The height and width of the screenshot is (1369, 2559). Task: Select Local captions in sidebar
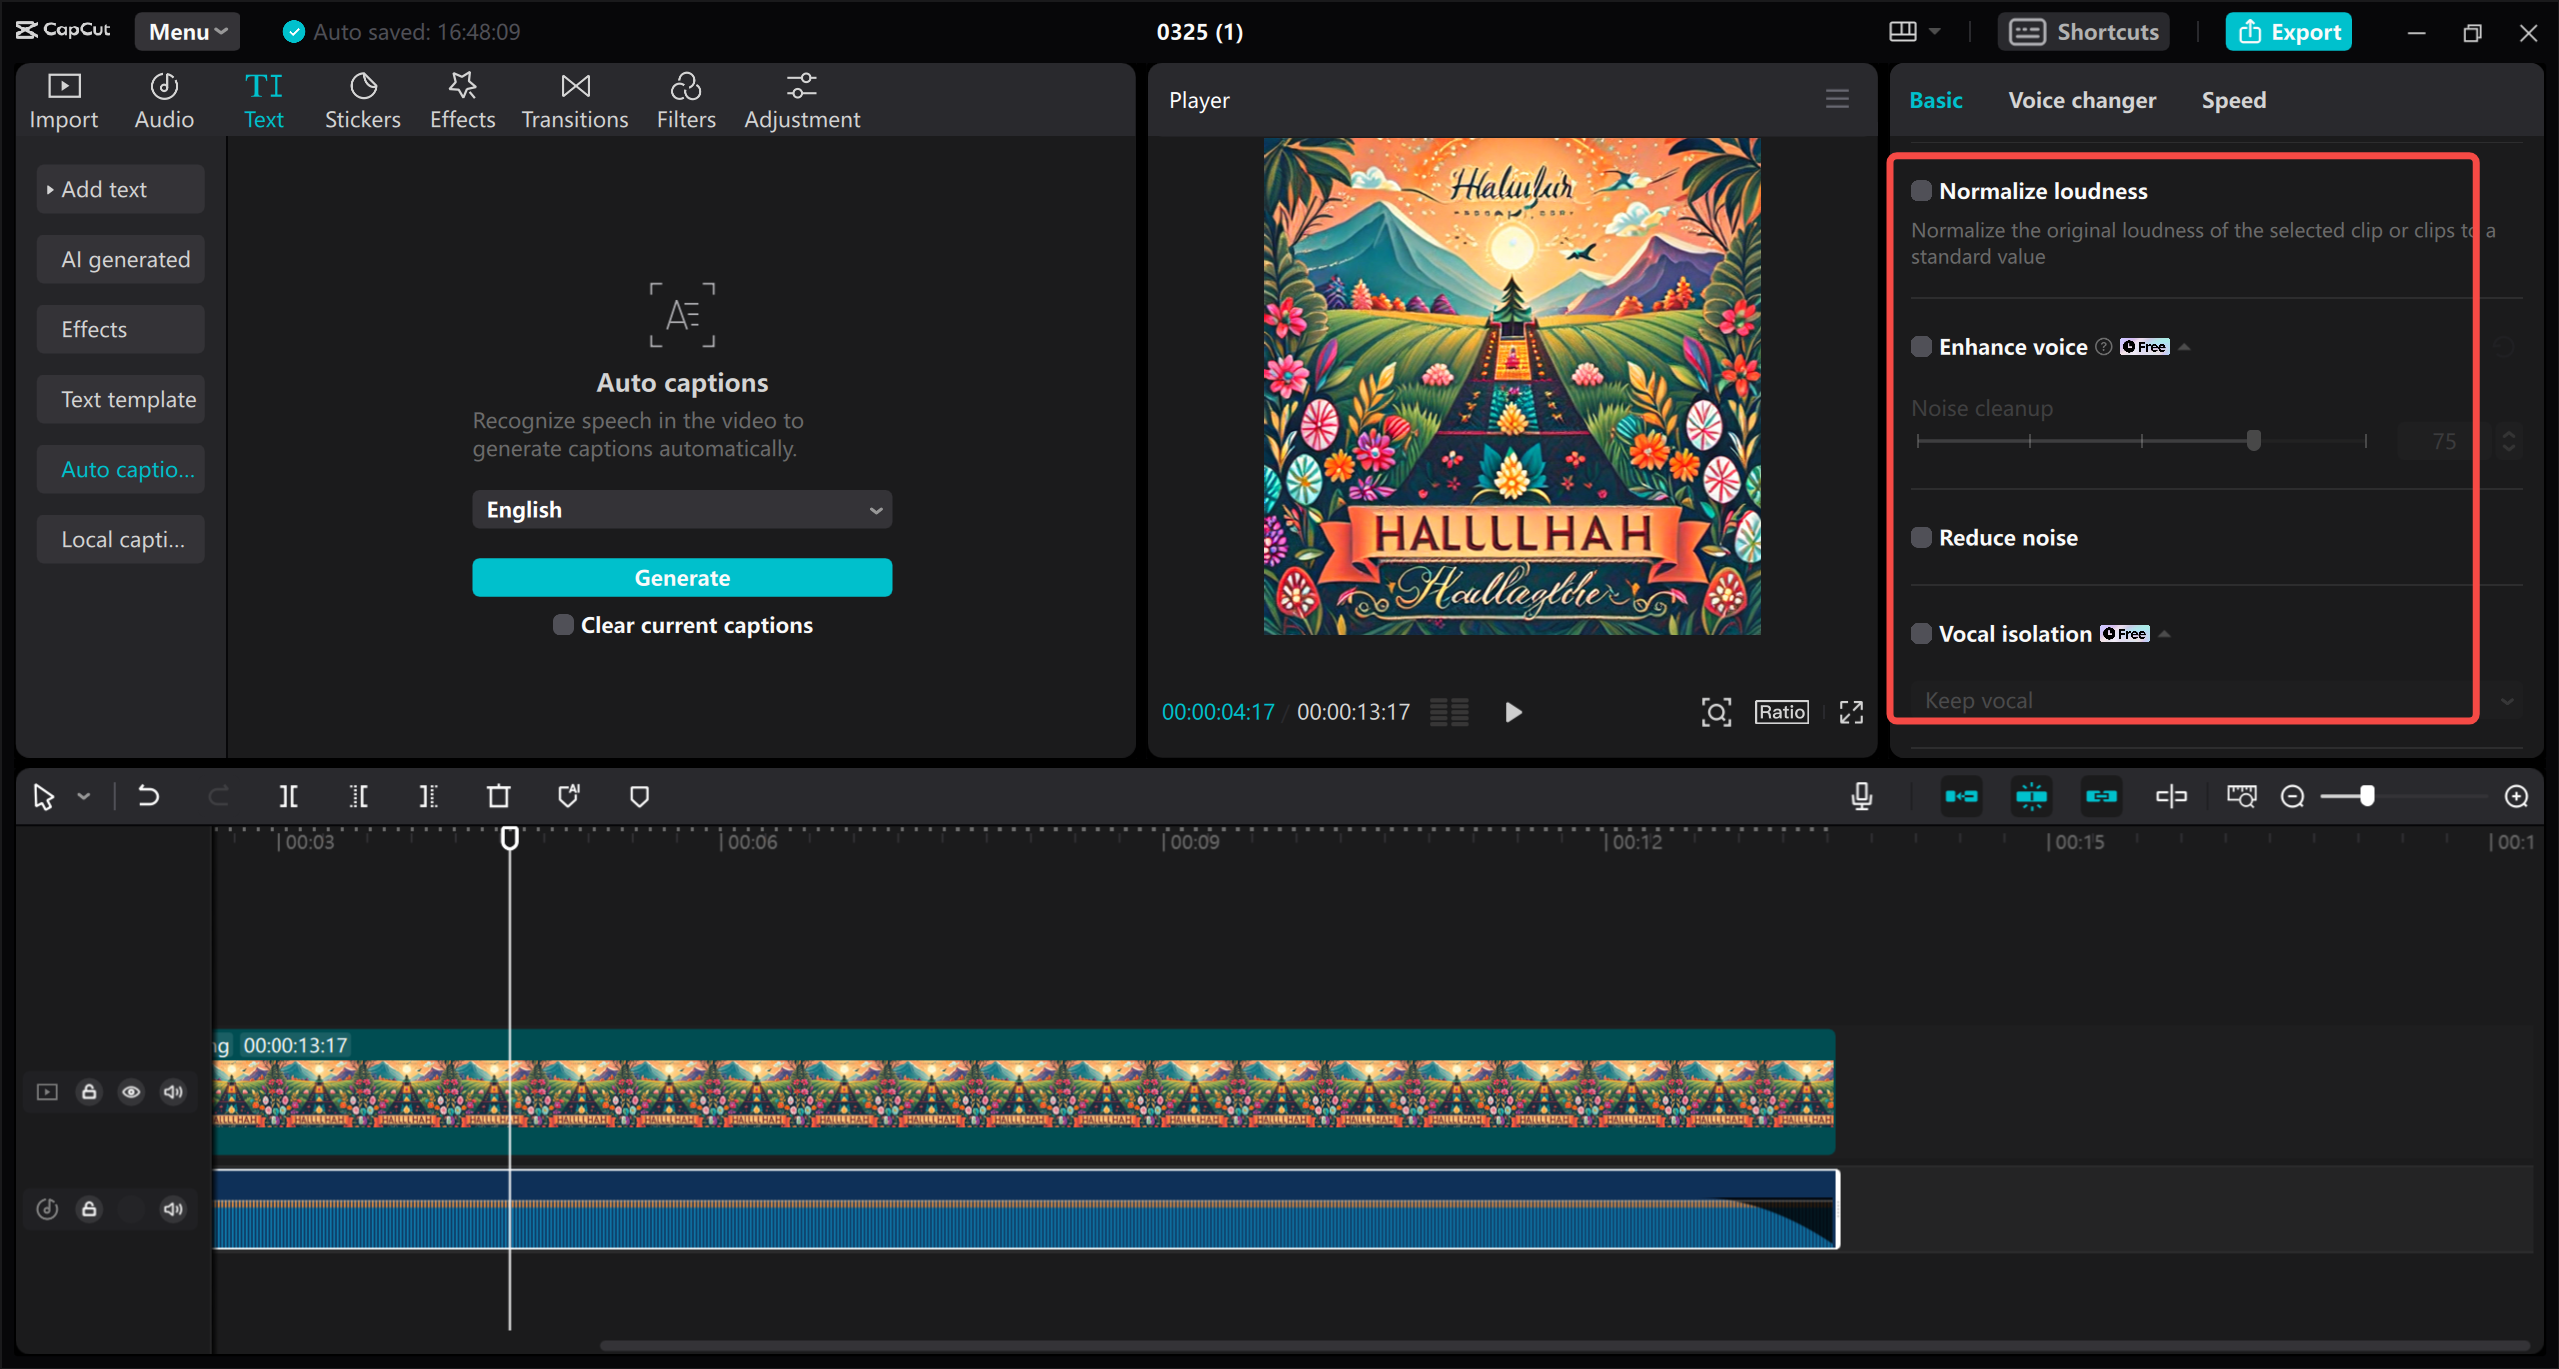(121, 539)
